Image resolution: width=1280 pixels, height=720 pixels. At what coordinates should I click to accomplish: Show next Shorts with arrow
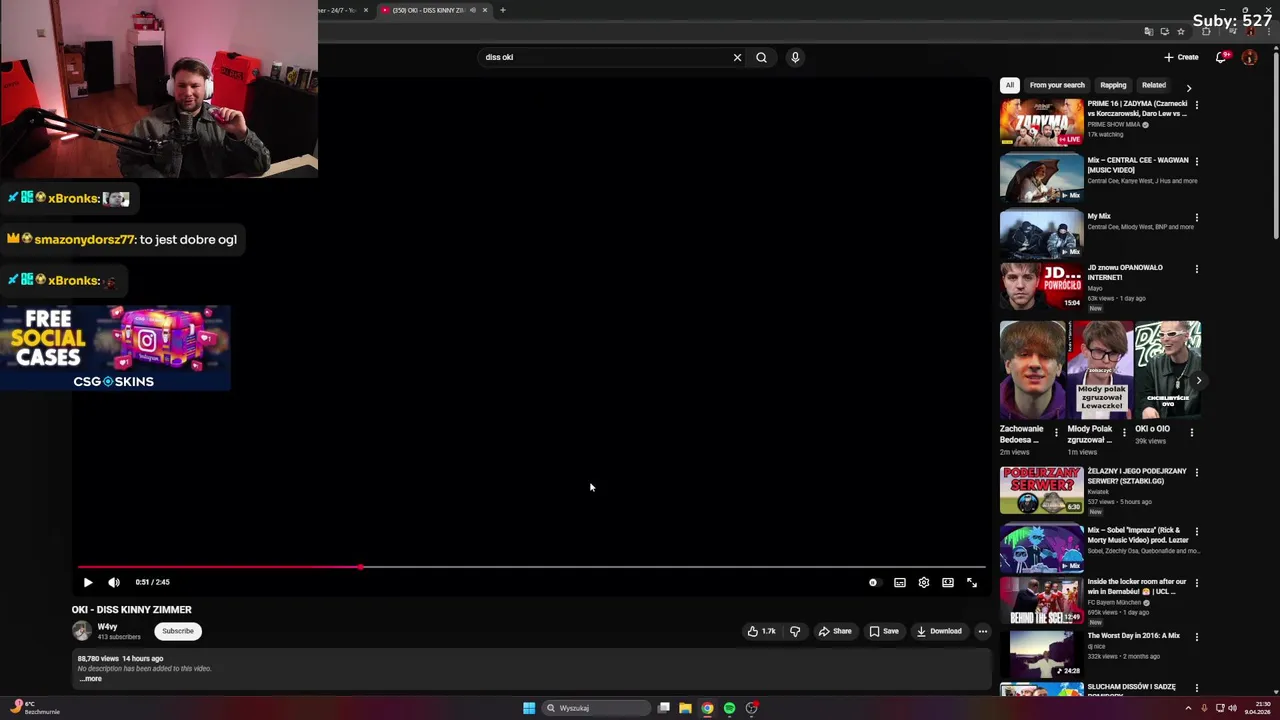1198,381
